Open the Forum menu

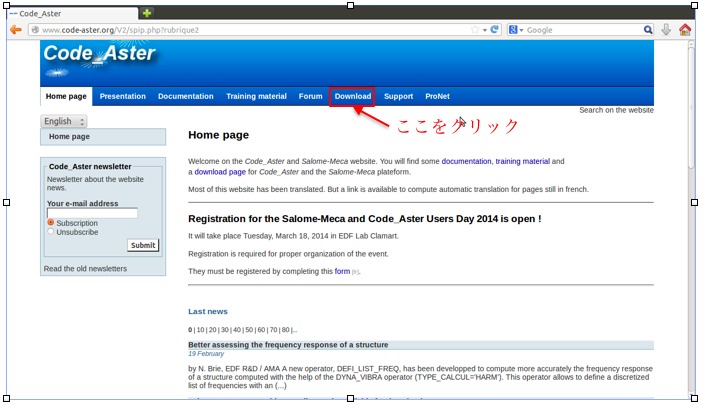pos(311,96)
